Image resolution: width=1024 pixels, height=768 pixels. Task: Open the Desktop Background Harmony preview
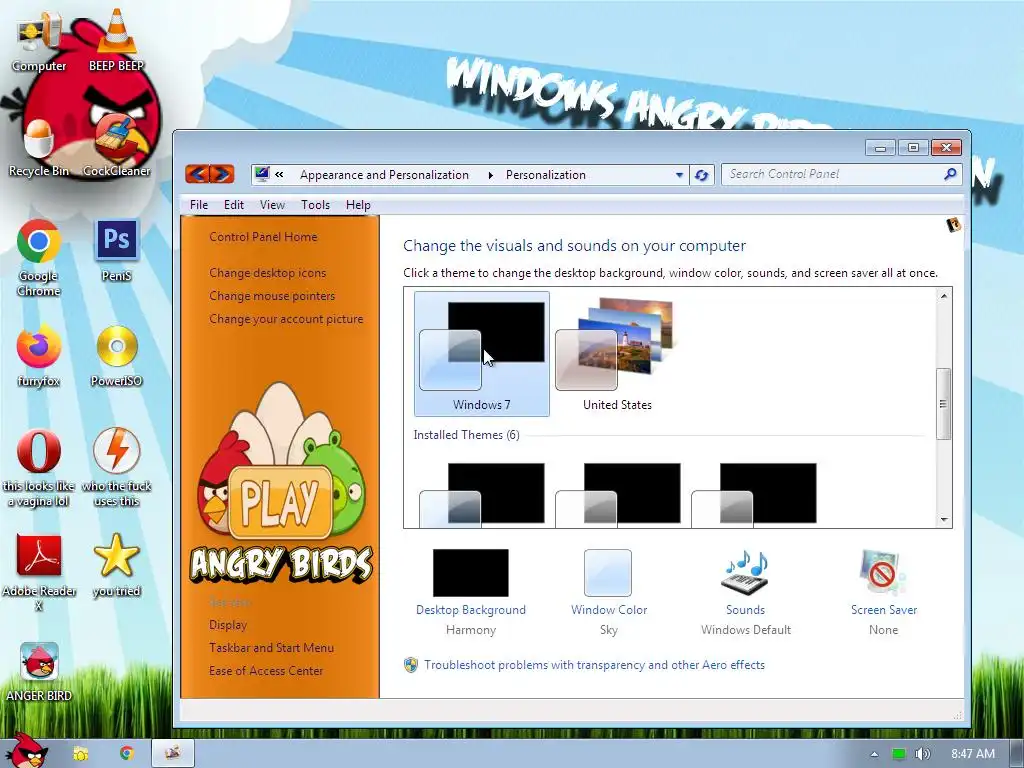470,573
